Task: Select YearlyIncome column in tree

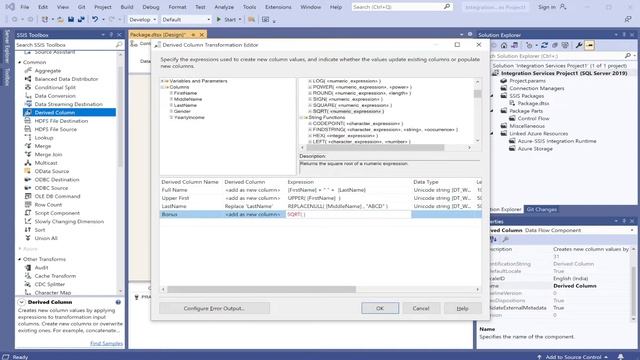Action: pyautogui.click(x=189, y=117)
